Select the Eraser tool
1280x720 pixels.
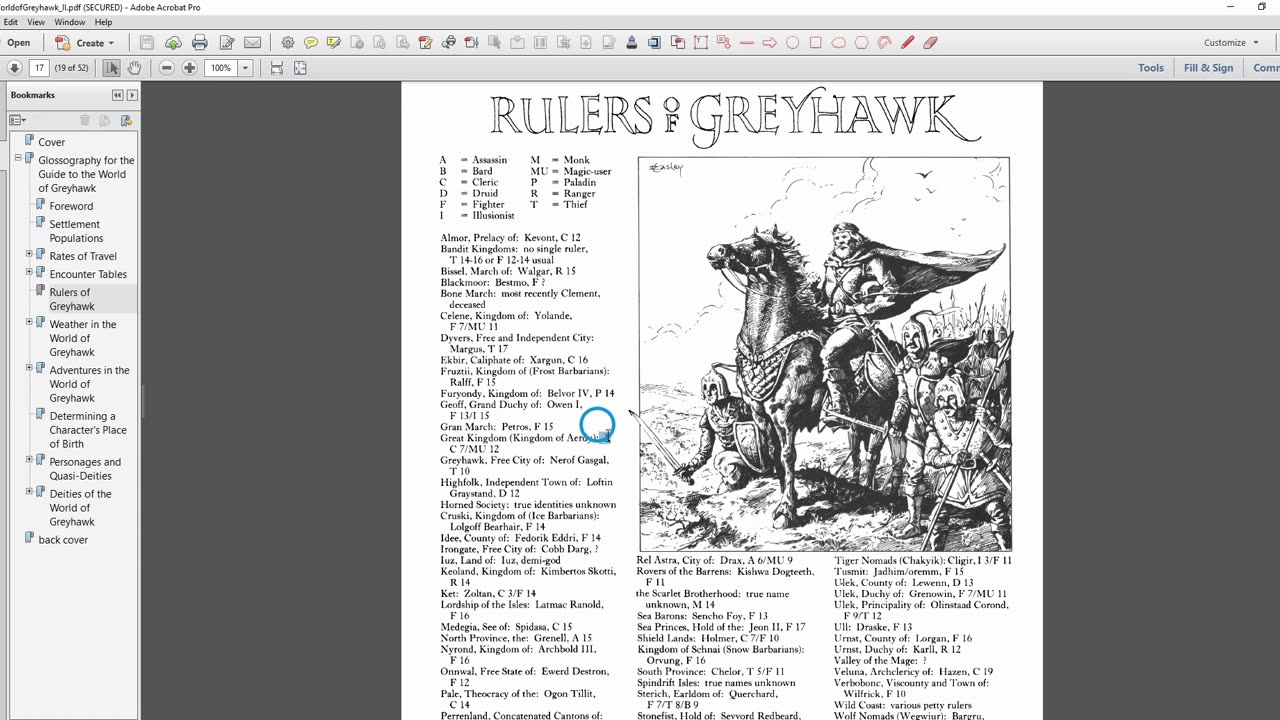point(931,43)
